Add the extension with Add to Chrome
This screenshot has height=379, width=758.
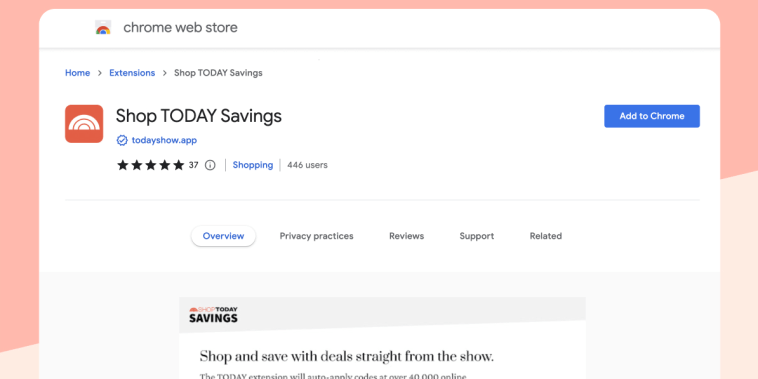click(652, 116)
